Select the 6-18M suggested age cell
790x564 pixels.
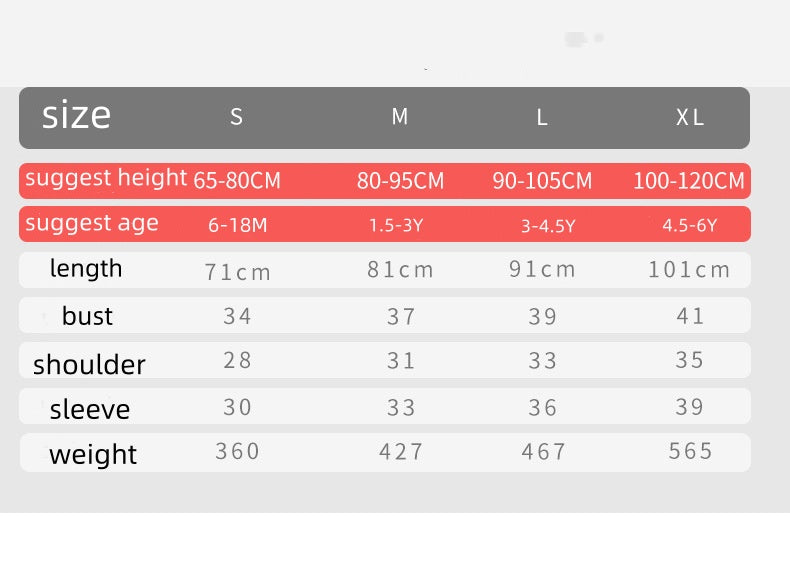tap(238, 225)
